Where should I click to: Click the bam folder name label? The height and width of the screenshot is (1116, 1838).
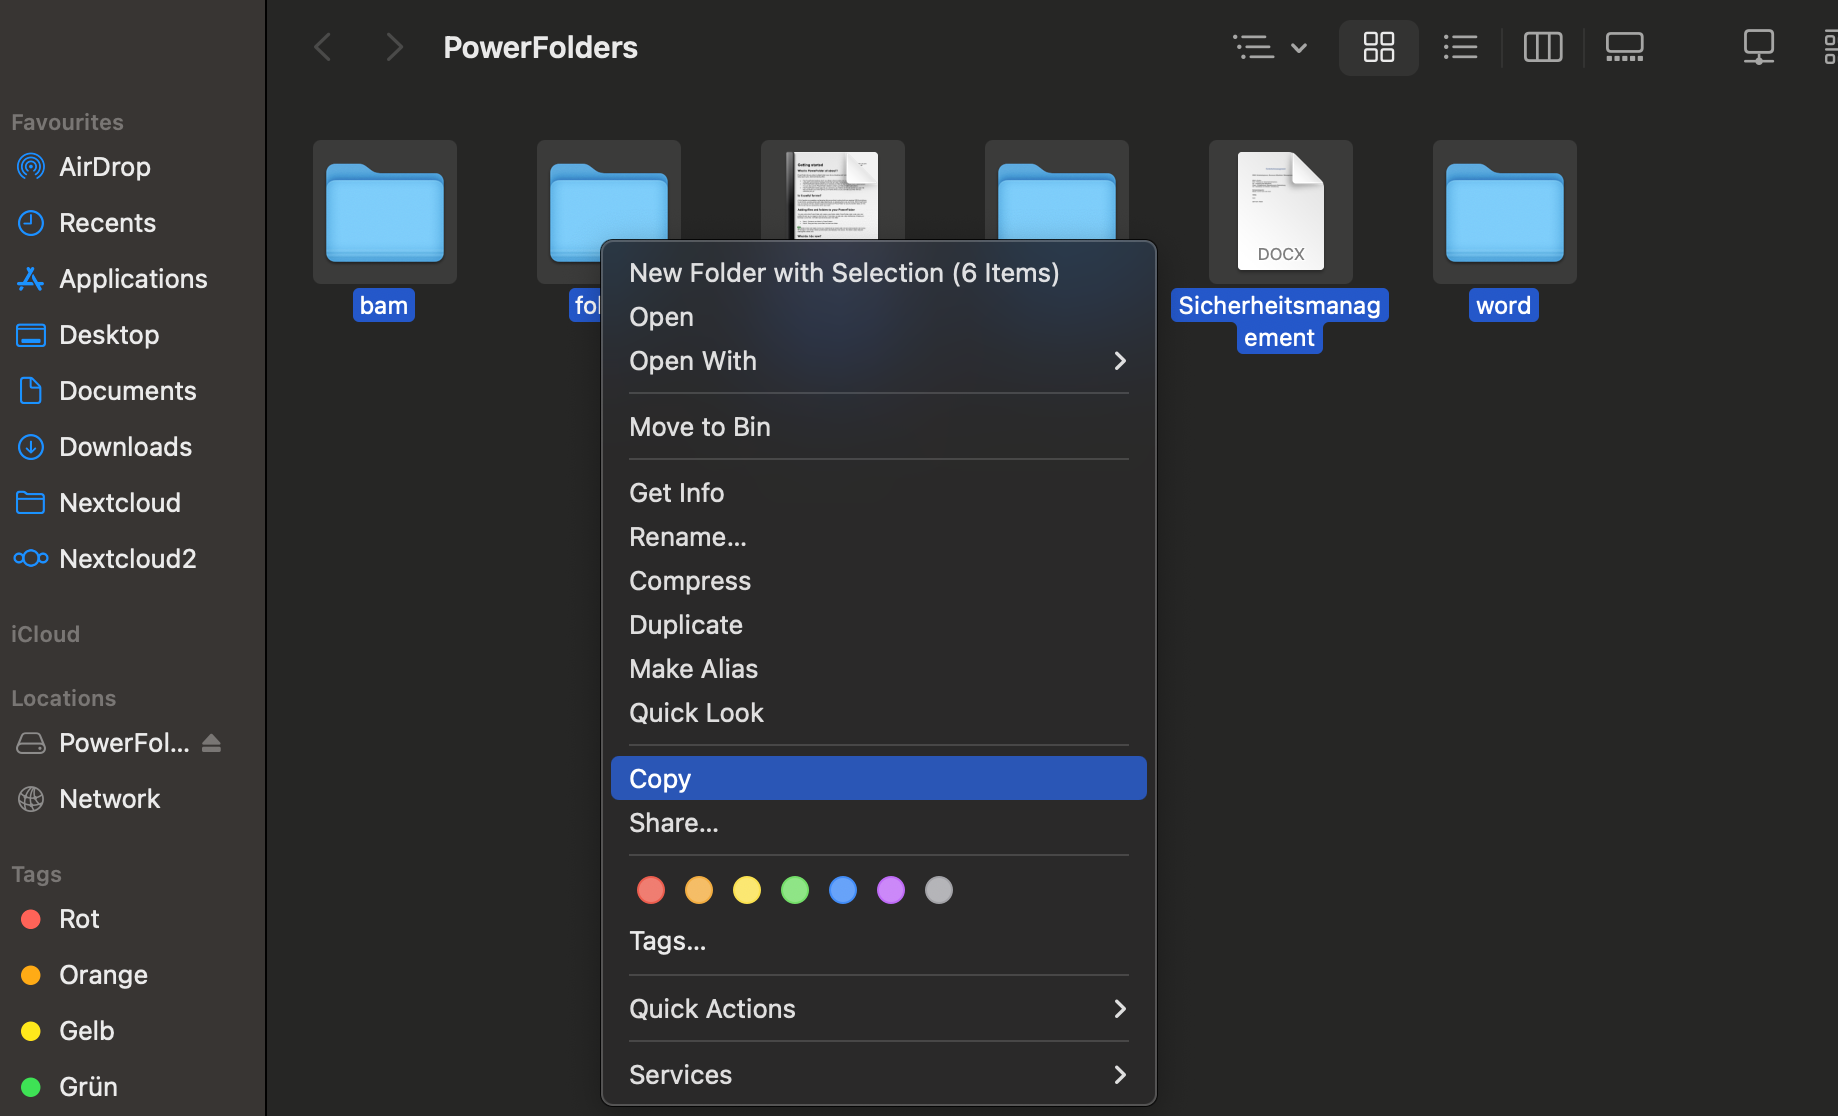point(384,305)
